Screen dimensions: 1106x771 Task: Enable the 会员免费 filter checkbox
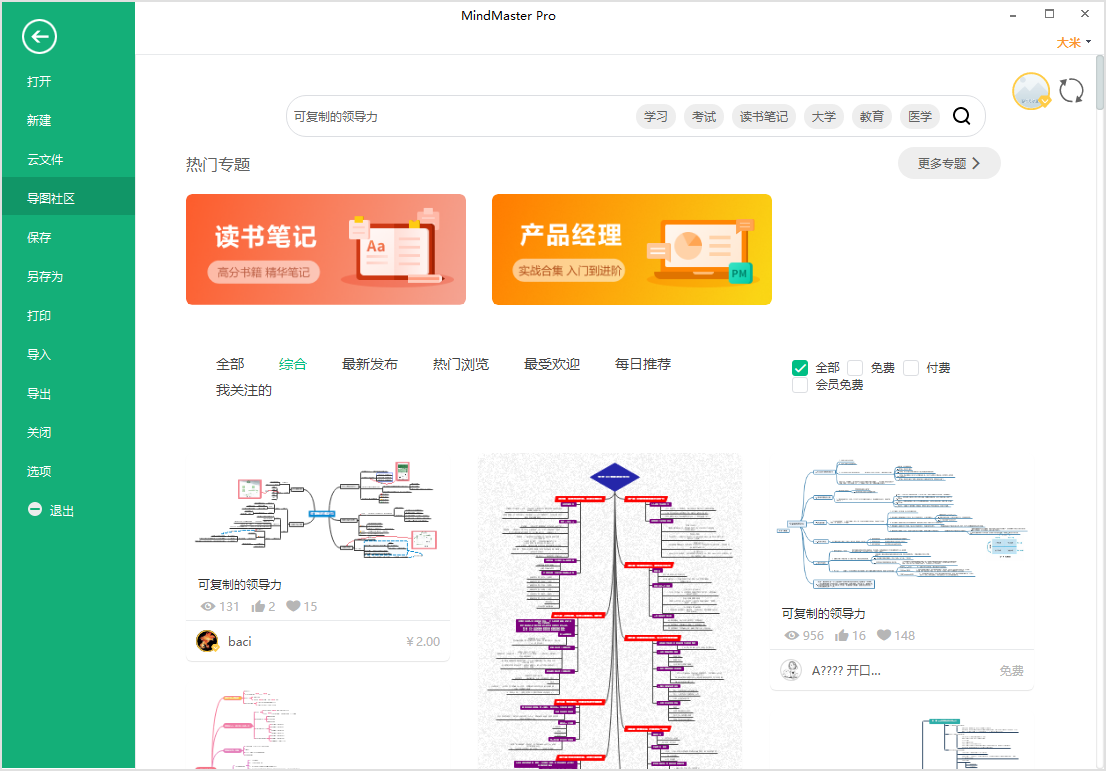click(800, 385)
